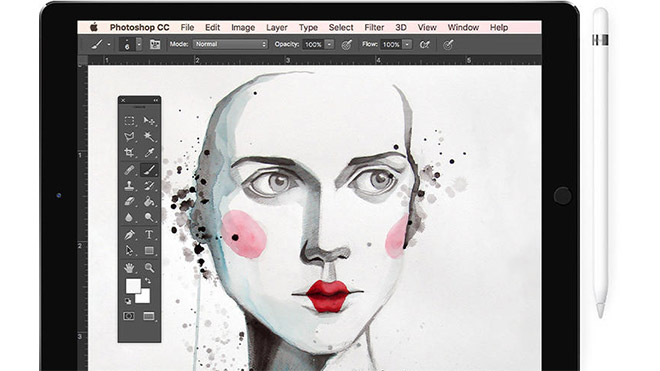
Task: Select the Eraser tool
Action: pos(129,201)
